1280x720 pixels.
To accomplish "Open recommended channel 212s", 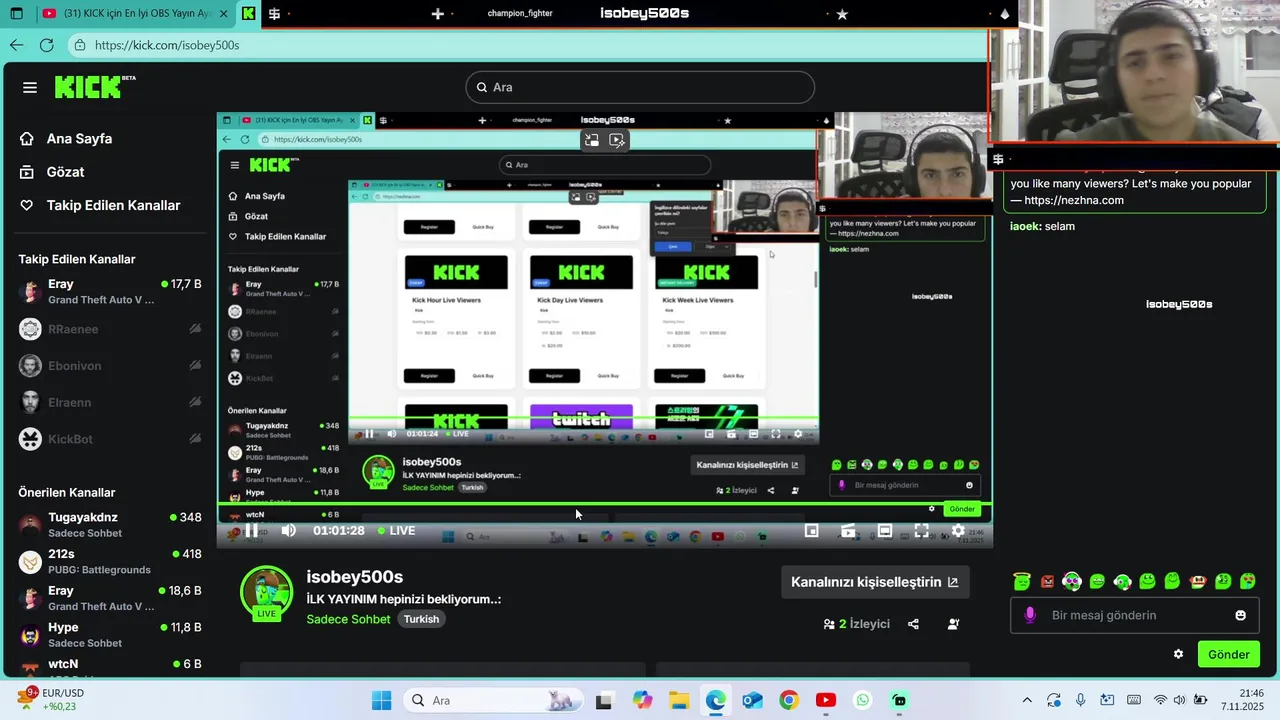I will [x=110, y=561].
